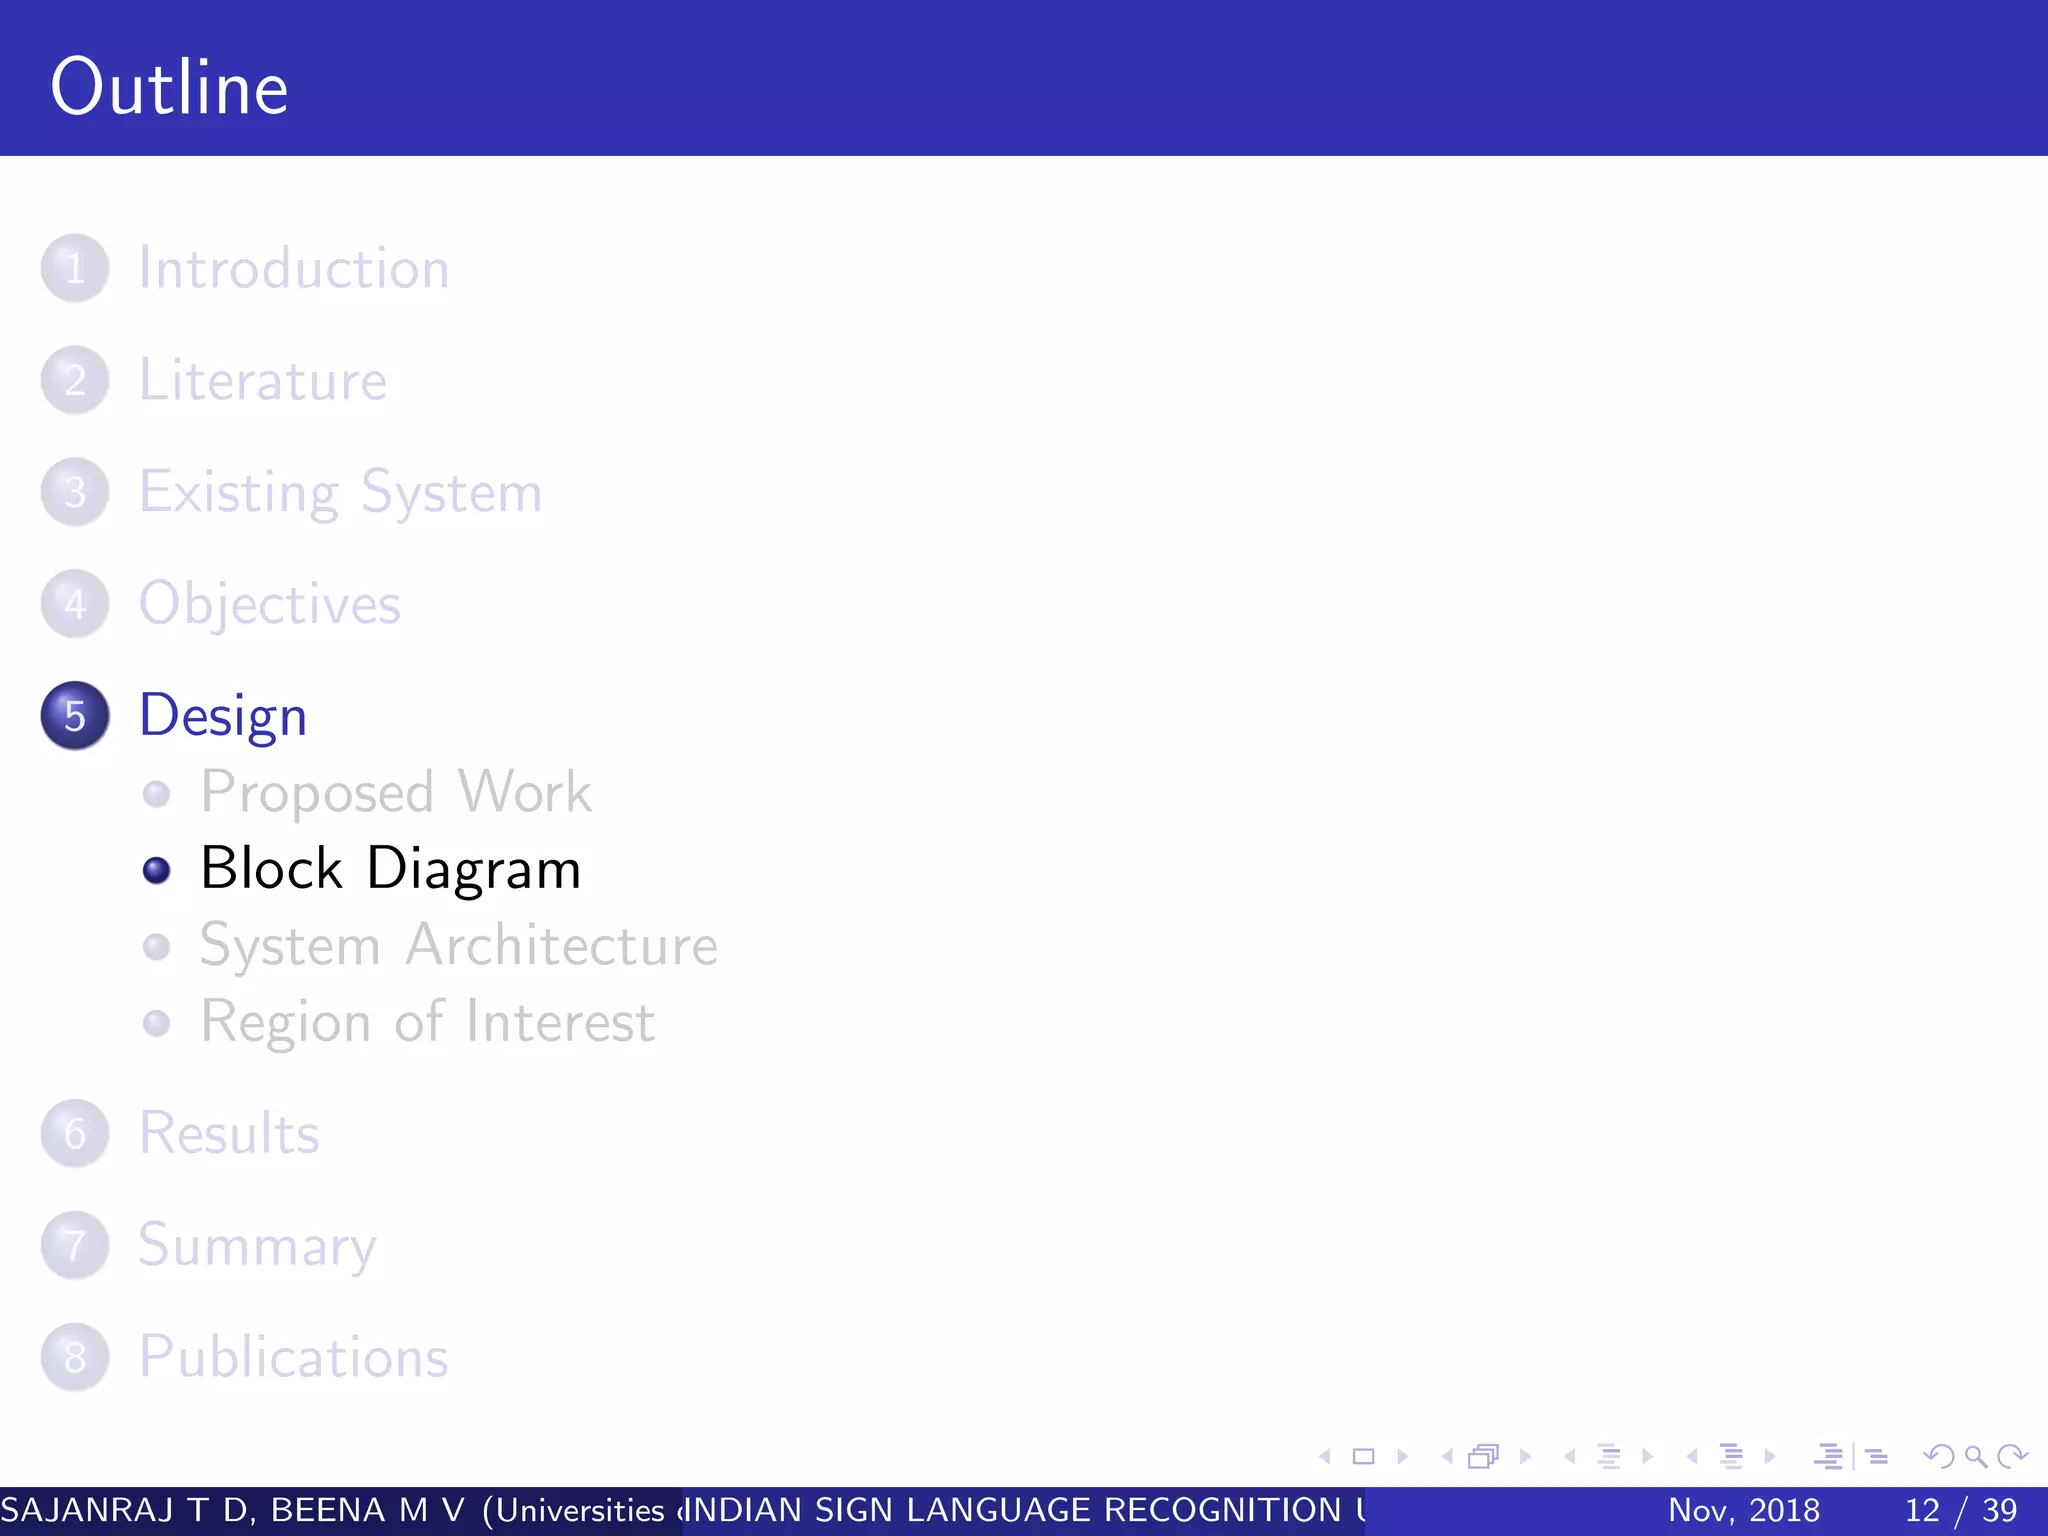
Task: Click the stacked frames navigation icon
Action: point(1484,1457)
